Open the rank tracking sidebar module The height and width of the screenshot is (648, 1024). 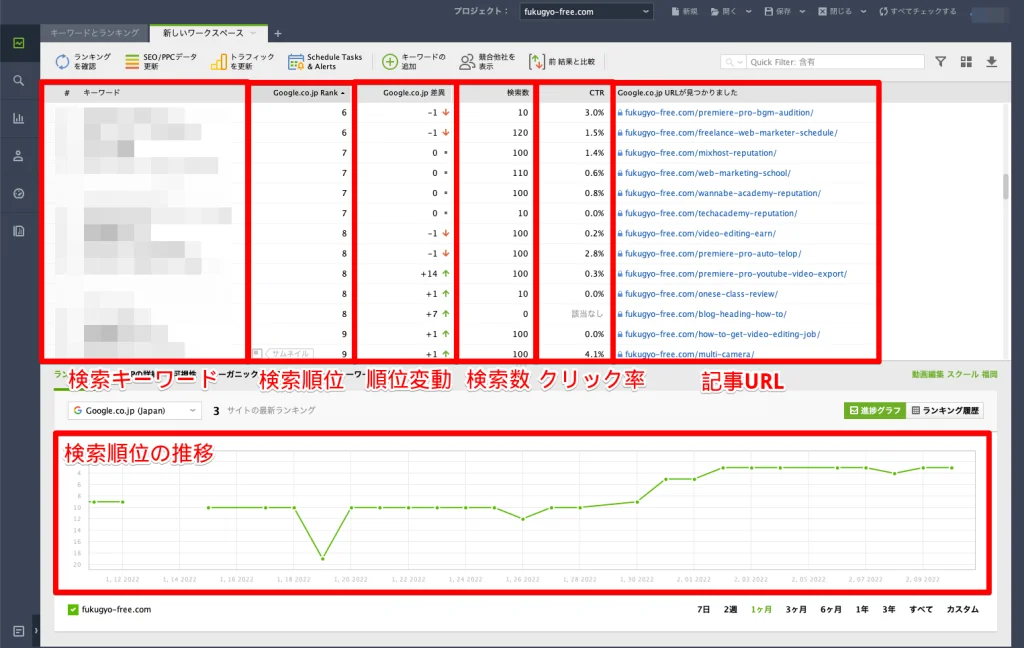click(x=19, y=43)
